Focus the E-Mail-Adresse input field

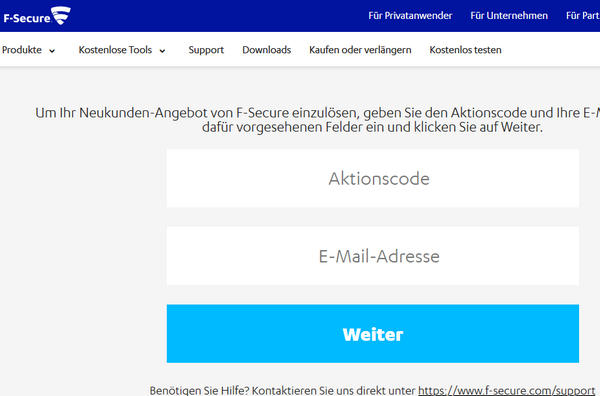(373, 256)
